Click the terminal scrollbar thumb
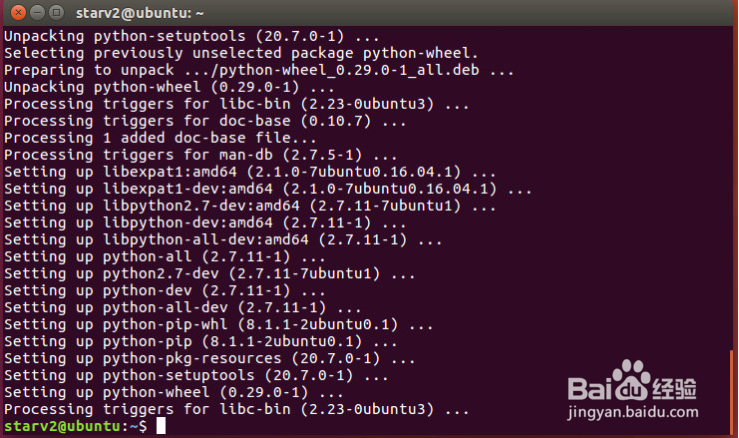 tap(731, 392)
